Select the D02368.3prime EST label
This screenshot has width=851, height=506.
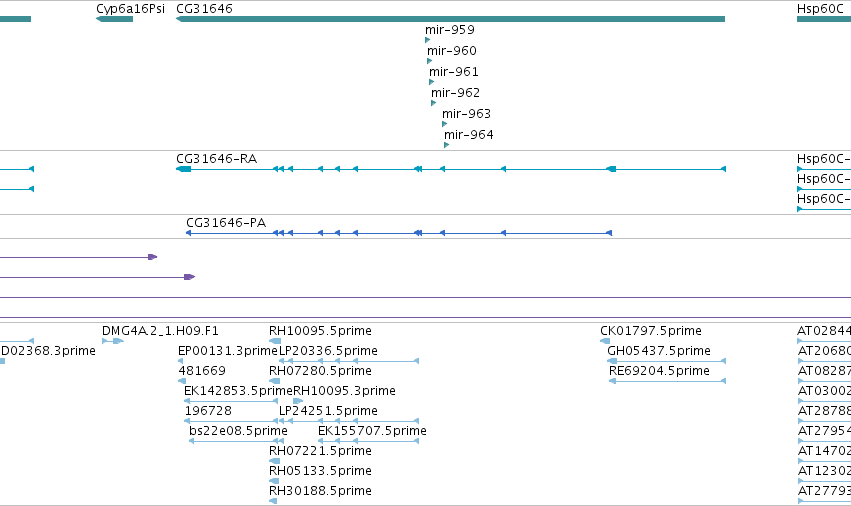click(x=48, y=351)
